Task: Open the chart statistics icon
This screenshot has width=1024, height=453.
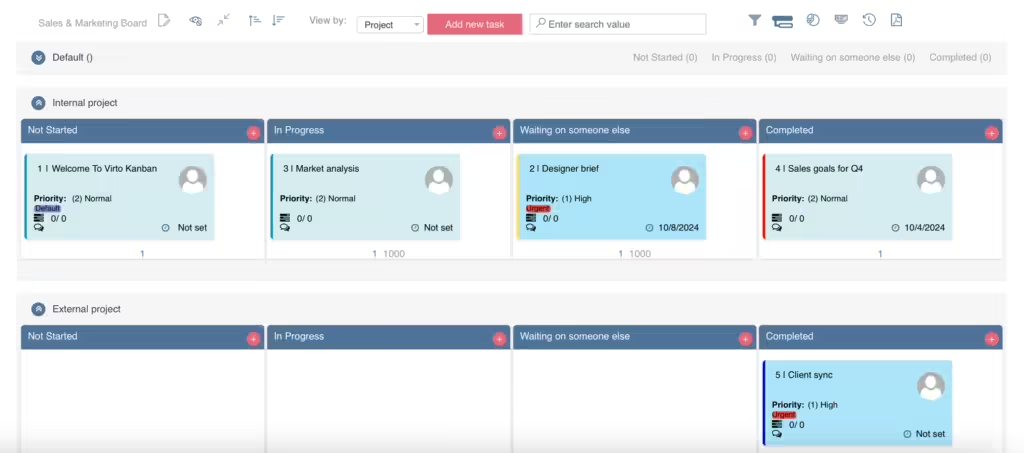Action: click(812, 20)
